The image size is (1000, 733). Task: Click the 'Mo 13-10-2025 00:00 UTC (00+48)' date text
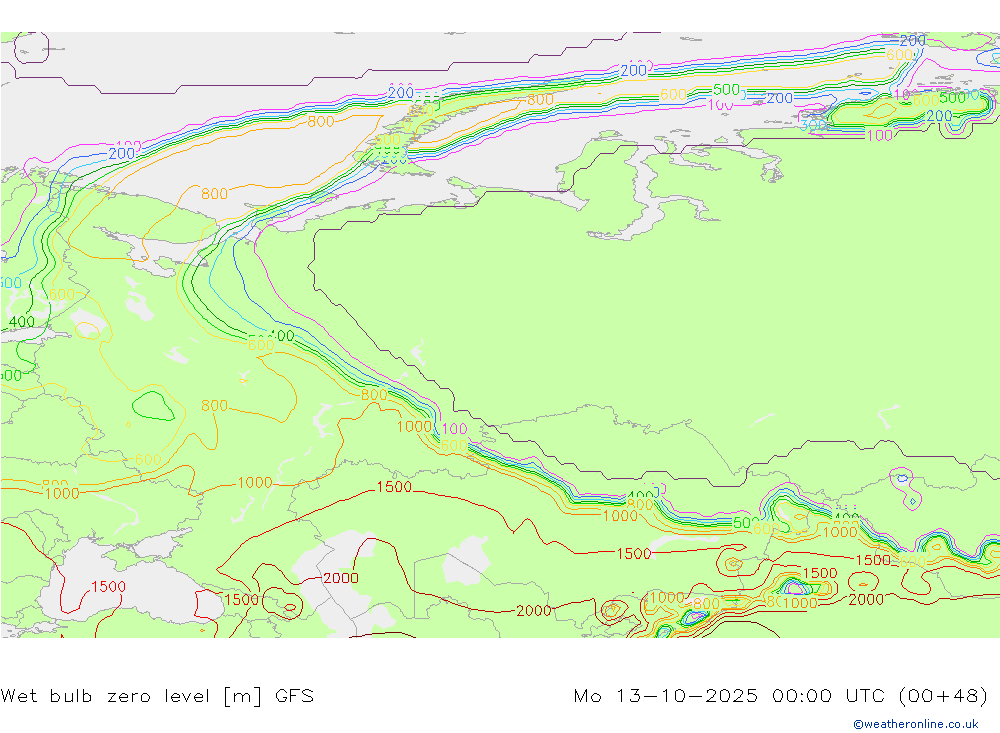click(x=781, y=695)
